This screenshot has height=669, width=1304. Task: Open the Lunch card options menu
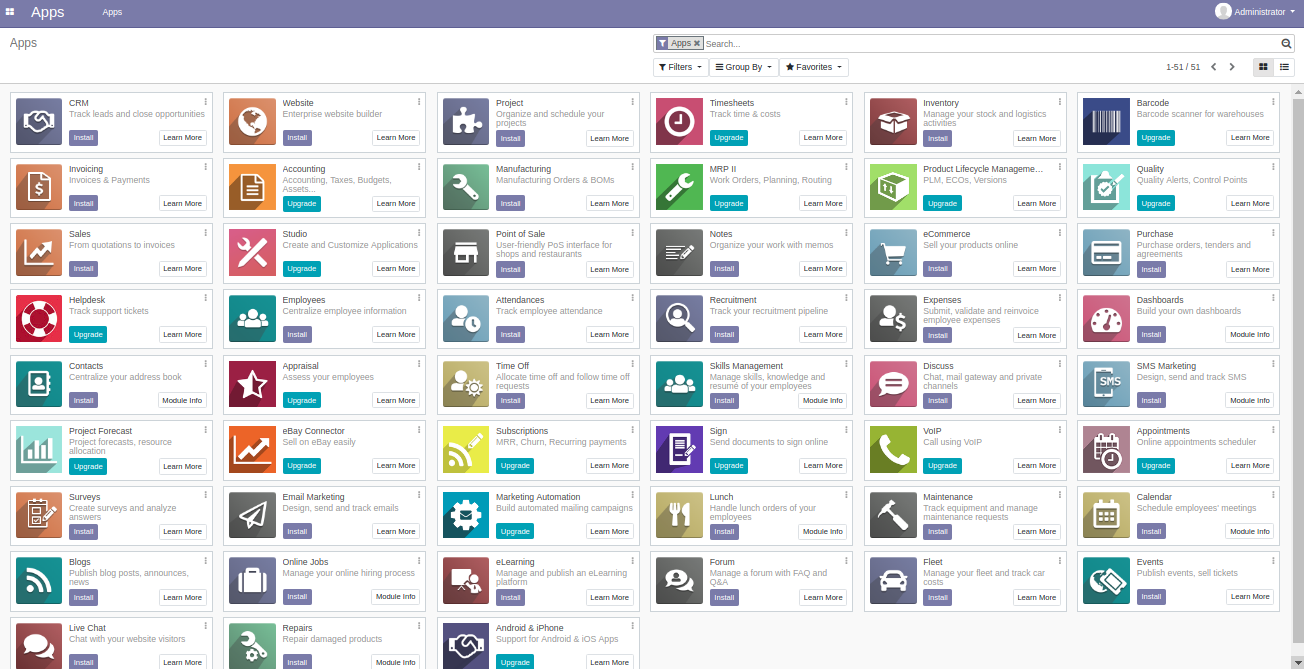point(846,495)
